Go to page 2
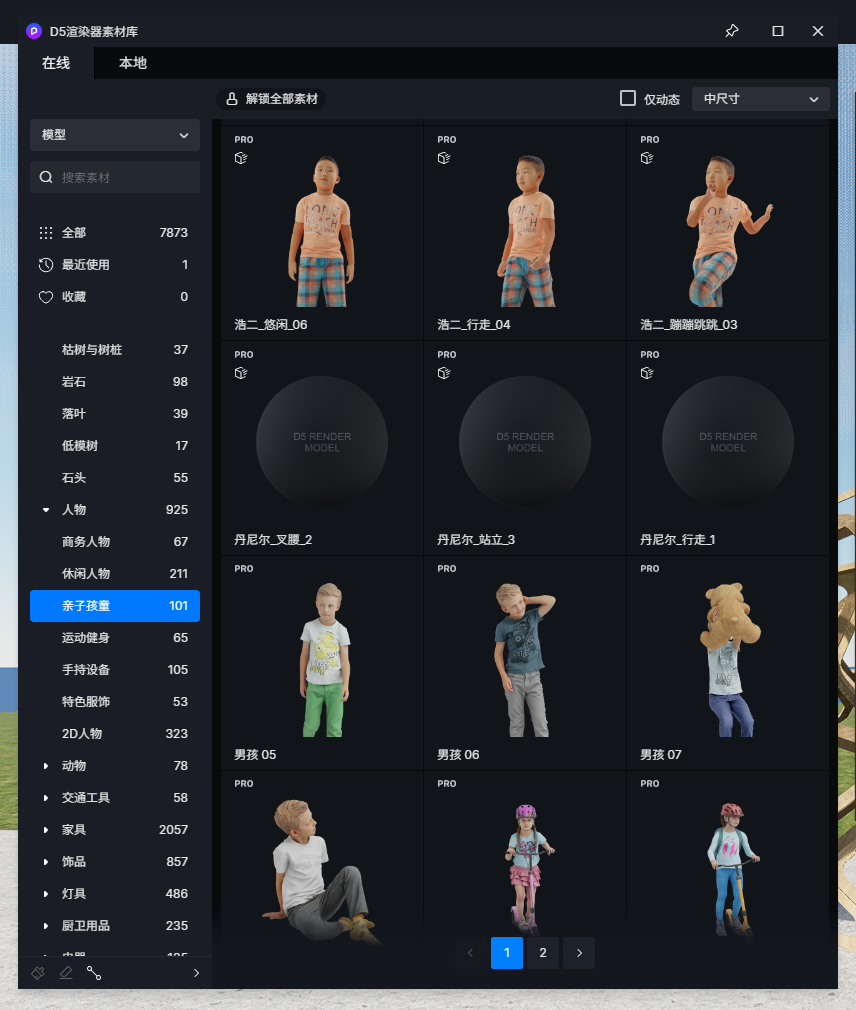Viewport: 856px width, 1010px height. (543, 953)
